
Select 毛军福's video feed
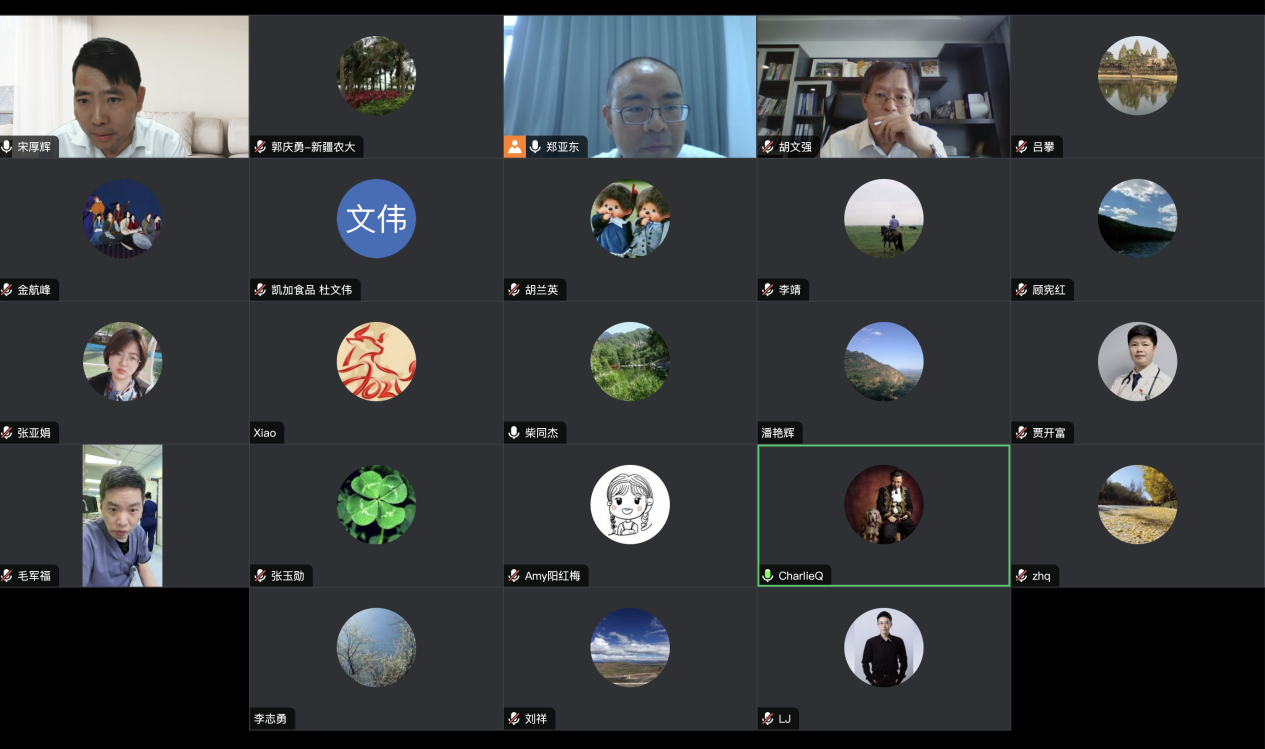coord(122,515)
